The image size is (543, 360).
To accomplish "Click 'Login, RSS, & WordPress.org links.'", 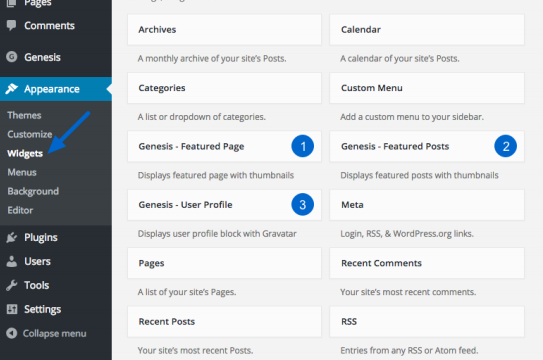I will 407,234.
